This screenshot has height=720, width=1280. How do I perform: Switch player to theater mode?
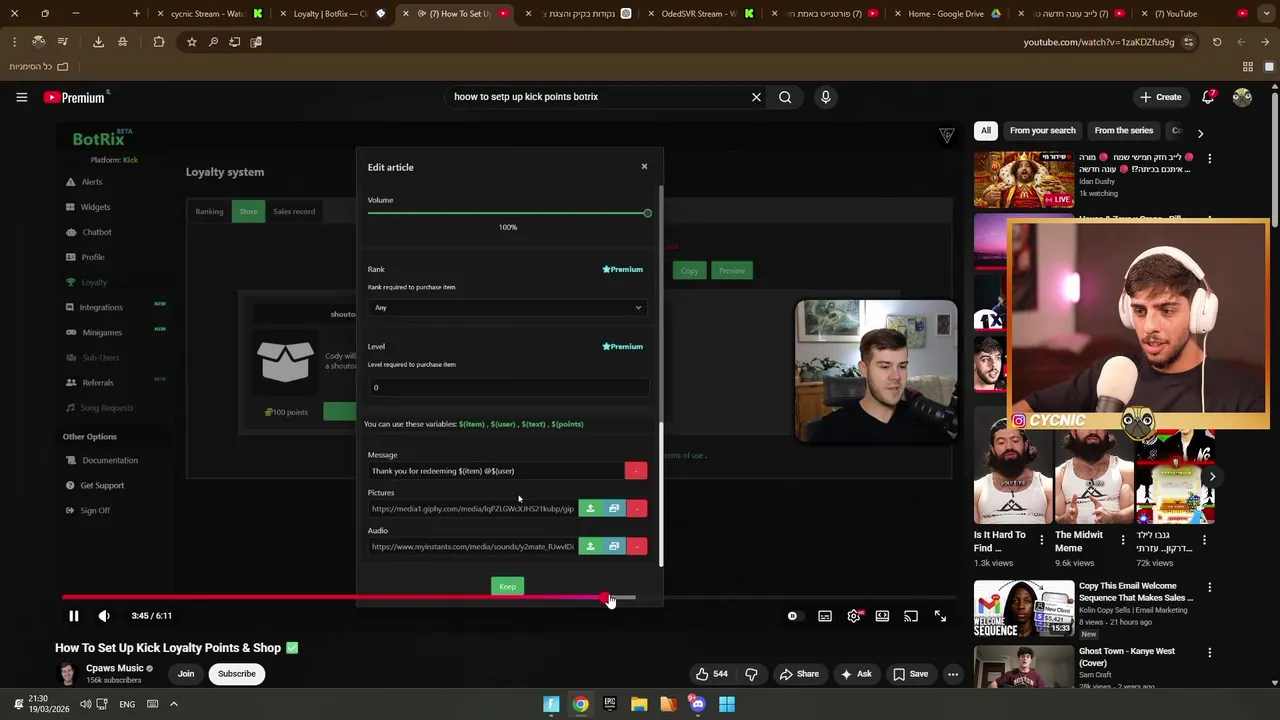click(882, 616)
